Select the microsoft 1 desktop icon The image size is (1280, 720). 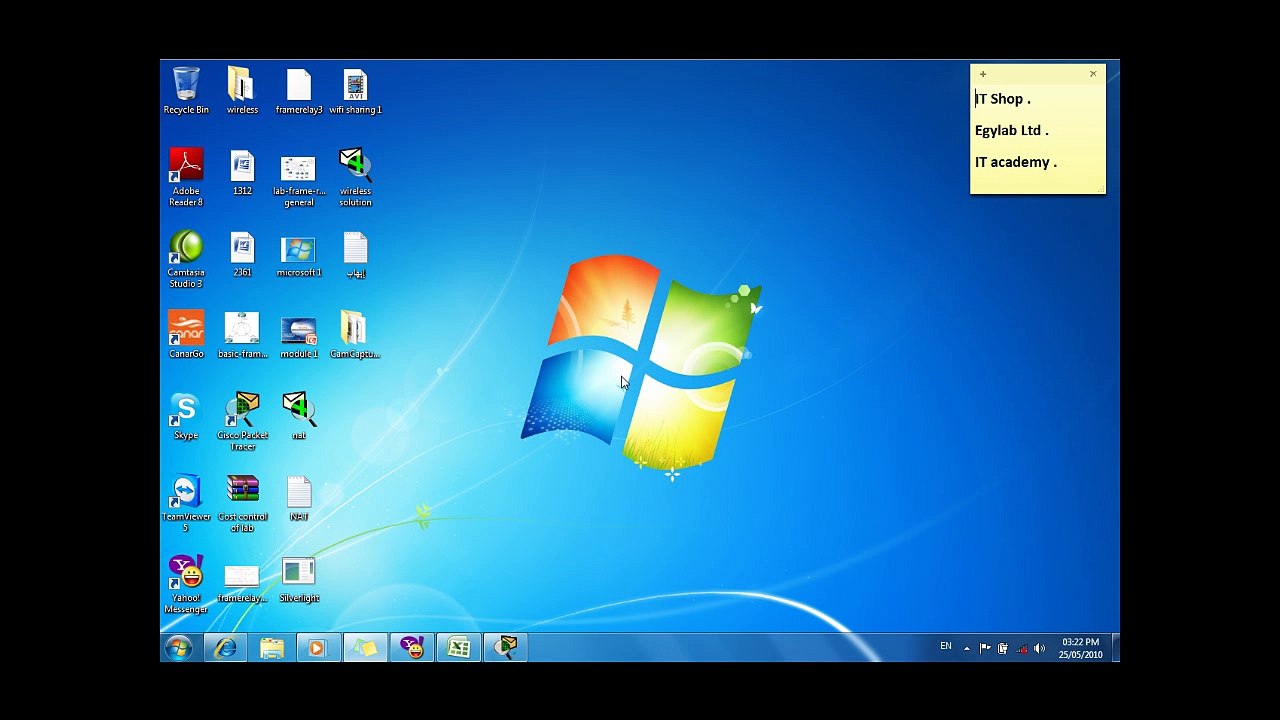[299, 254]
